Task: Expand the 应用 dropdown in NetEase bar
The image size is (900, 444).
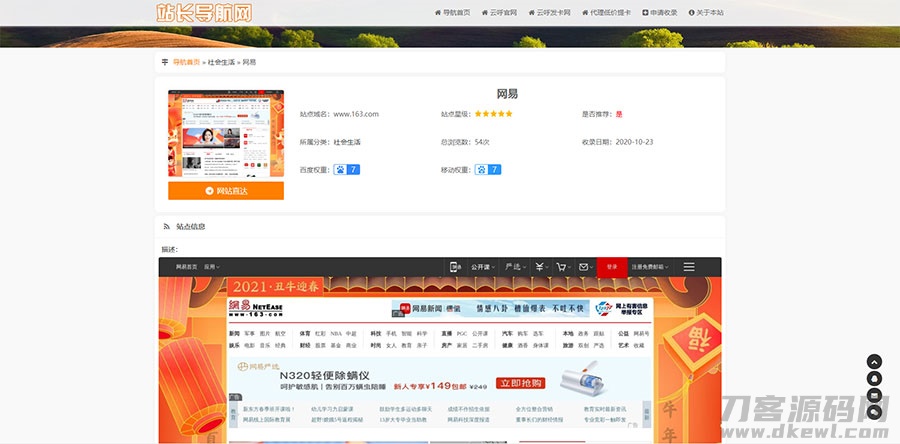Action: coord(212,267)
